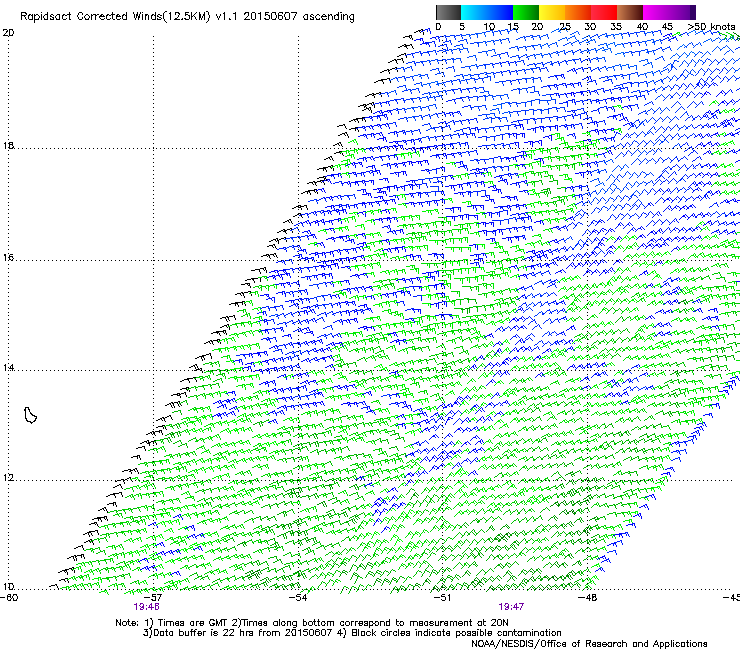Click the "Data buffer is 22 hrs" note line

coord(352,633)
